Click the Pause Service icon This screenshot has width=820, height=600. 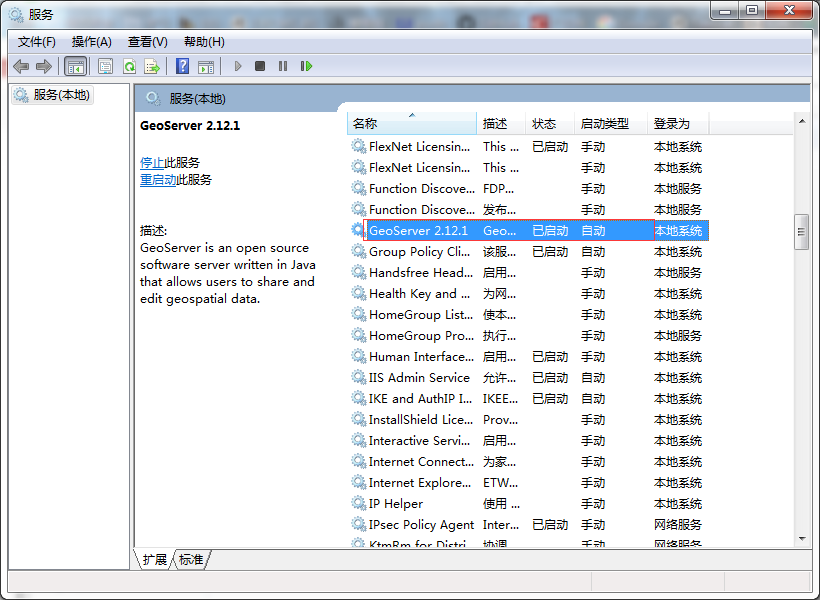click(283, 66)
